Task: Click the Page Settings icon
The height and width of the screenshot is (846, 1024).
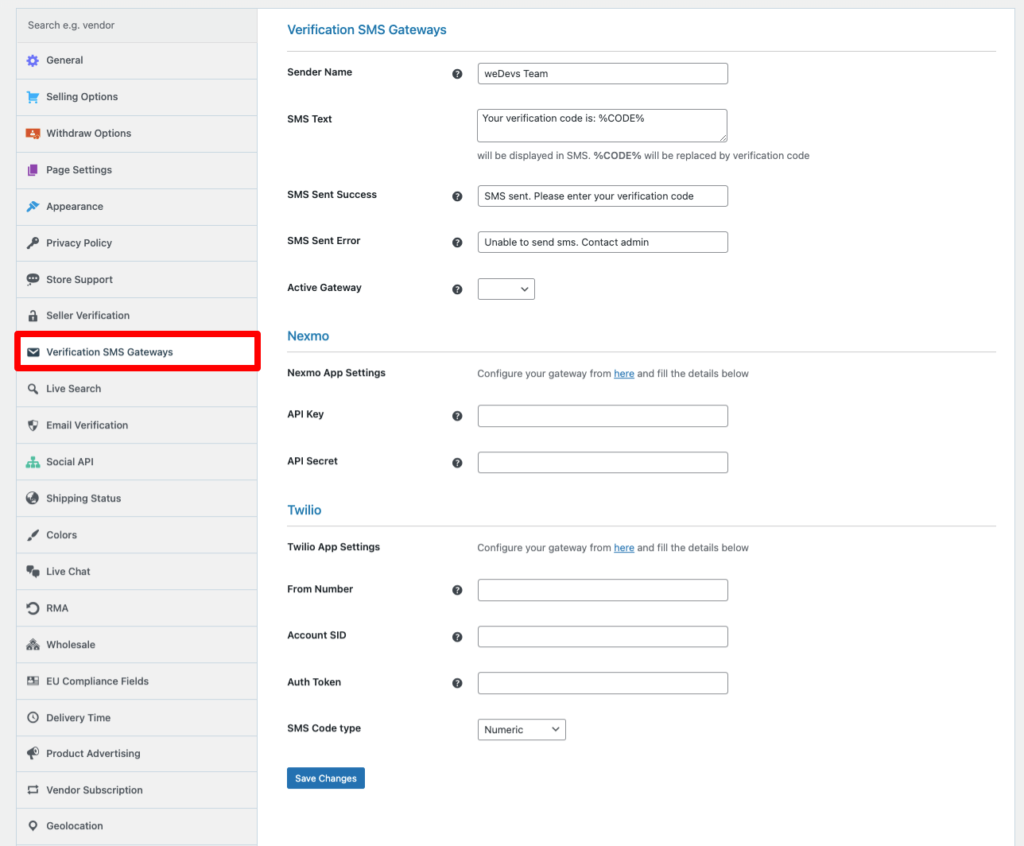Action: pyautogui.click(x=33, y=170)
